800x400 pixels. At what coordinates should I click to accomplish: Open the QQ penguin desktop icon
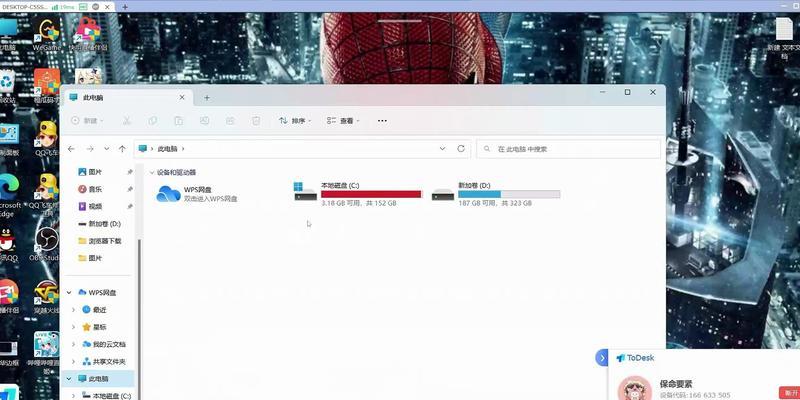coord(8,245)
